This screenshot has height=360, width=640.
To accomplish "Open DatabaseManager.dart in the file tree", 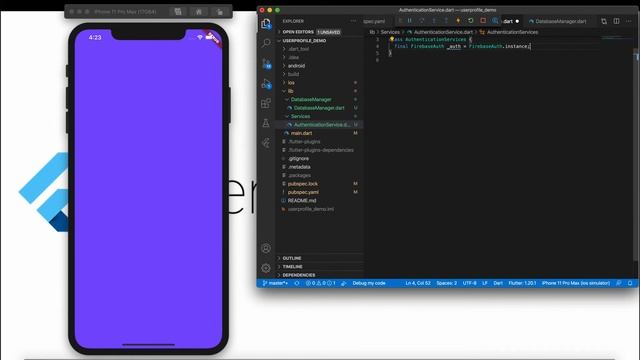I will [319, 108].
